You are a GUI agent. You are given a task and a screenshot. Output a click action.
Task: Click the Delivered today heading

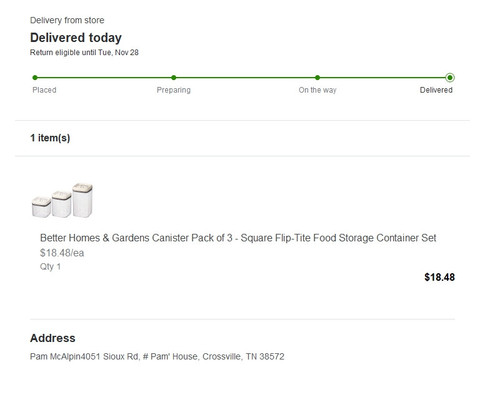tap(76, 38)
